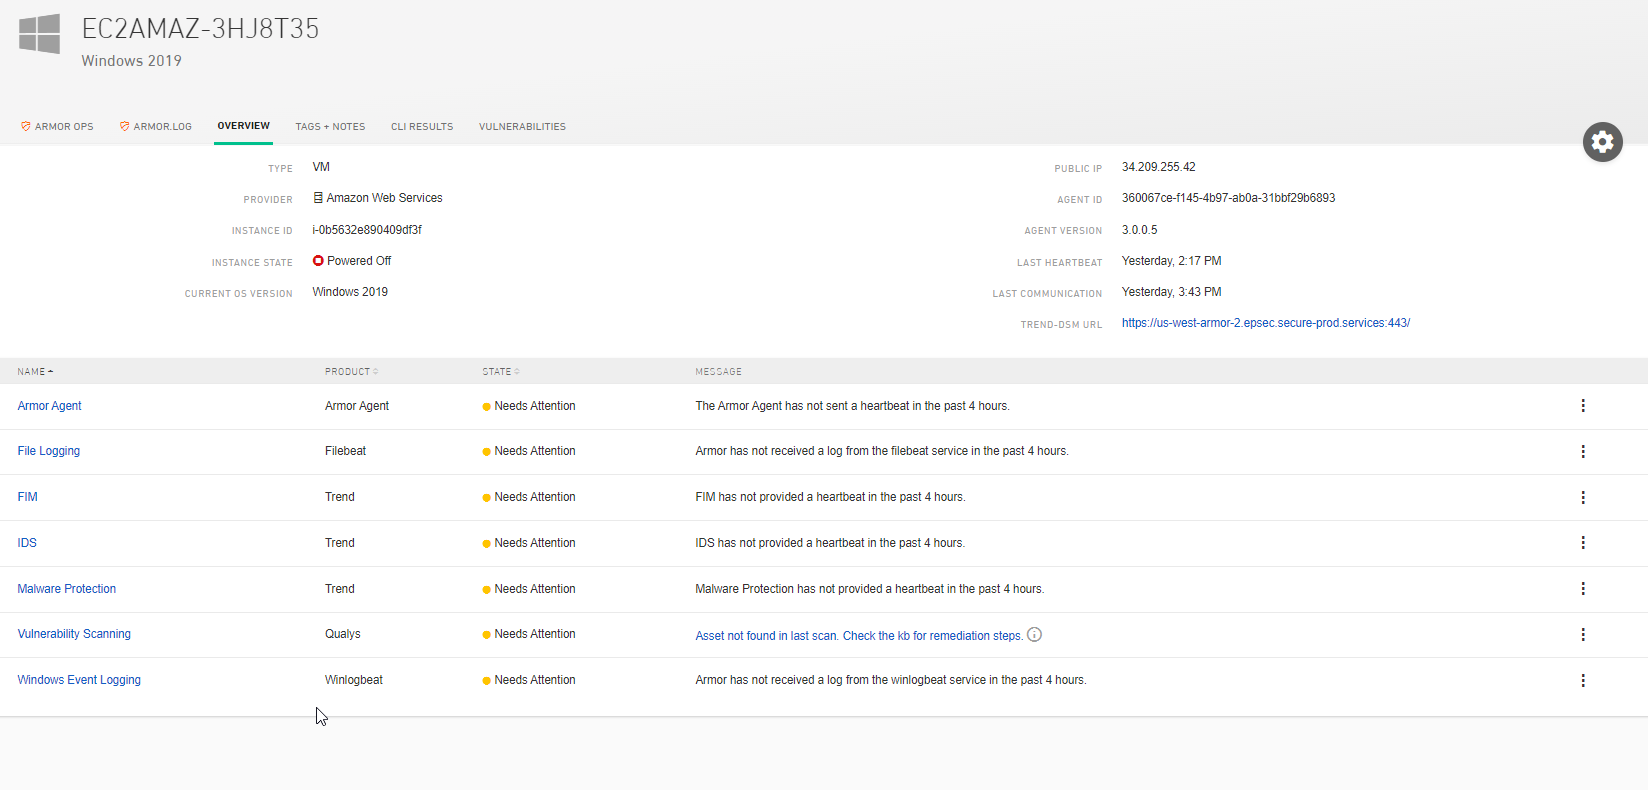Viewport: 1648px width, 790px height.
Task: Sort the table by State column
Action: [500, 372]
